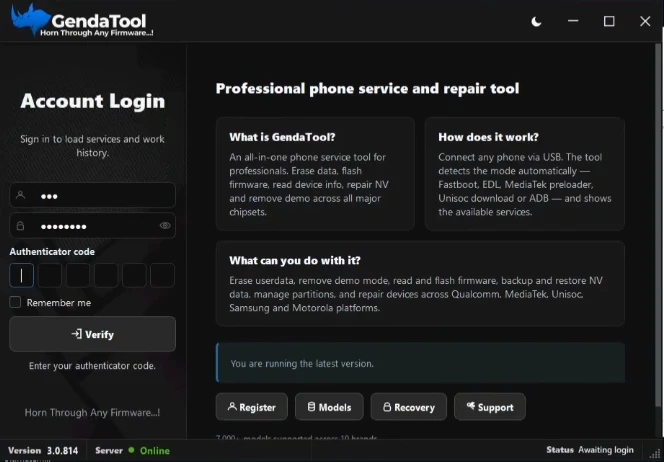The height and width of the screenshot is (462, 664).
Task: Toggle dark mode moon icon
Action: click(536, 21)
